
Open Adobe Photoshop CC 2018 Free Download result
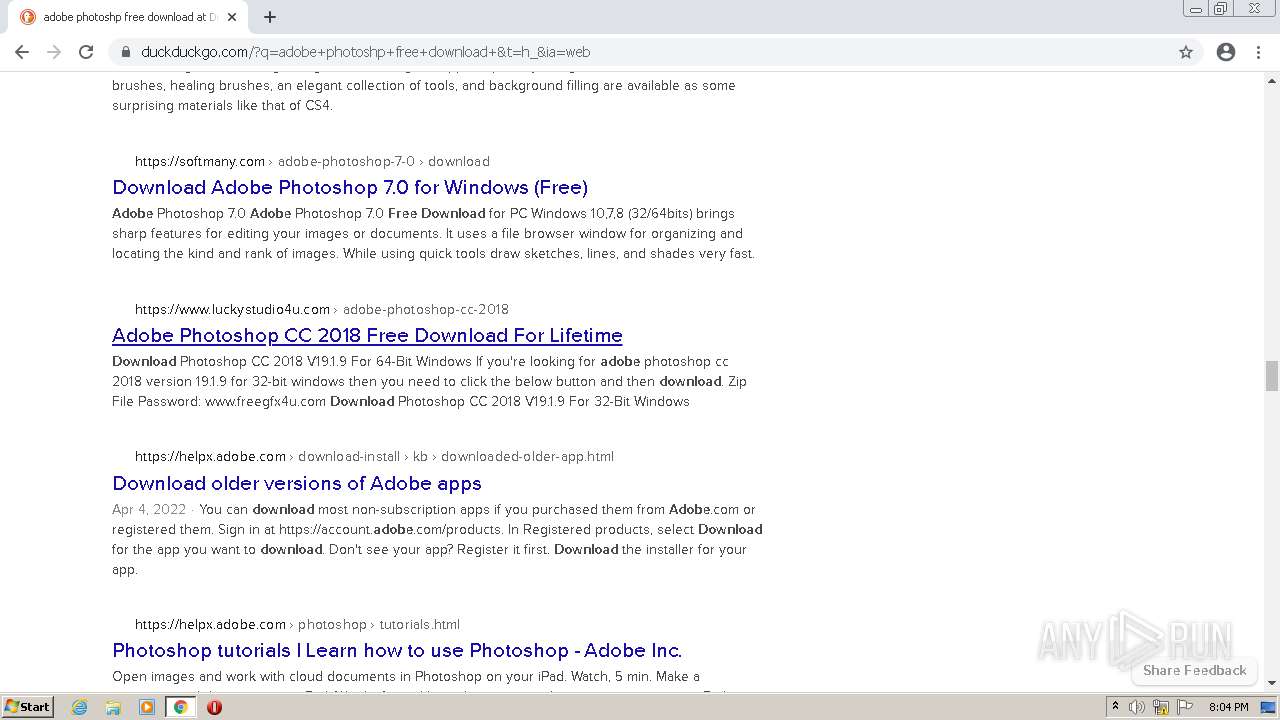tap(367, 335)
